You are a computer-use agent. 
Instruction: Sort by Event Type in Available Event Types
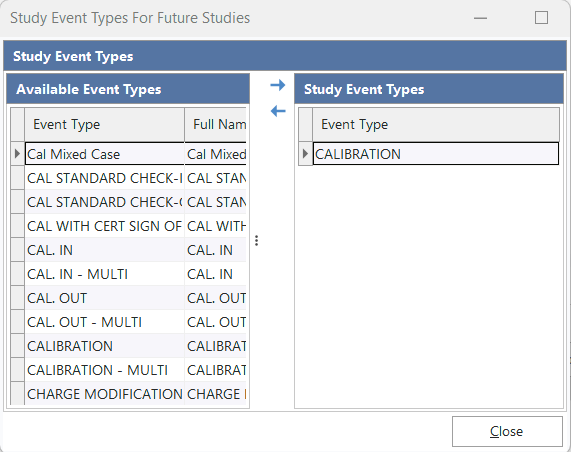click(x=105, y=125)
